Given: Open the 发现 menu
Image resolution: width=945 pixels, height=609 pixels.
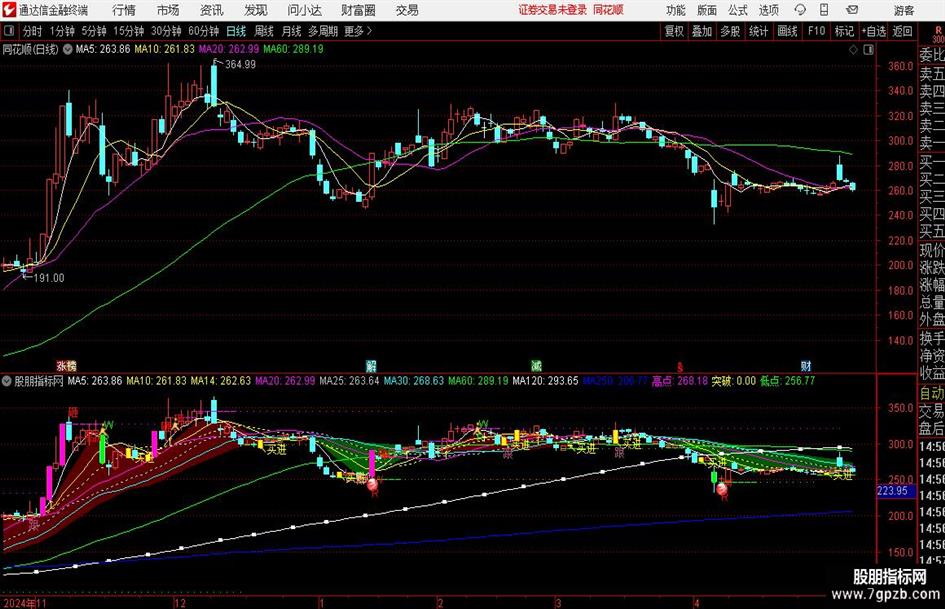Looking at the screenshot, I should [x=256, y=10].
